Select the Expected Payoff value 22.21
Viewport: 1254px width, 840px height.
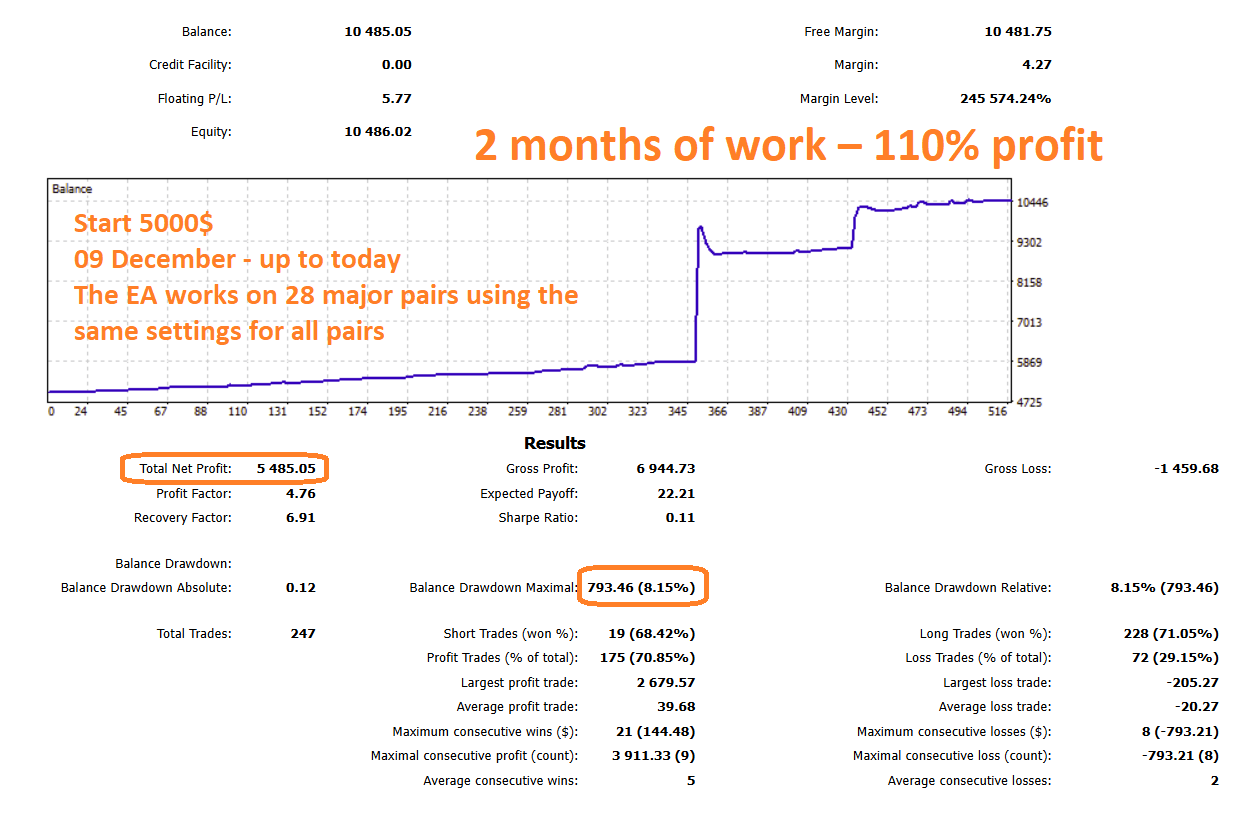tap(676, 494)
